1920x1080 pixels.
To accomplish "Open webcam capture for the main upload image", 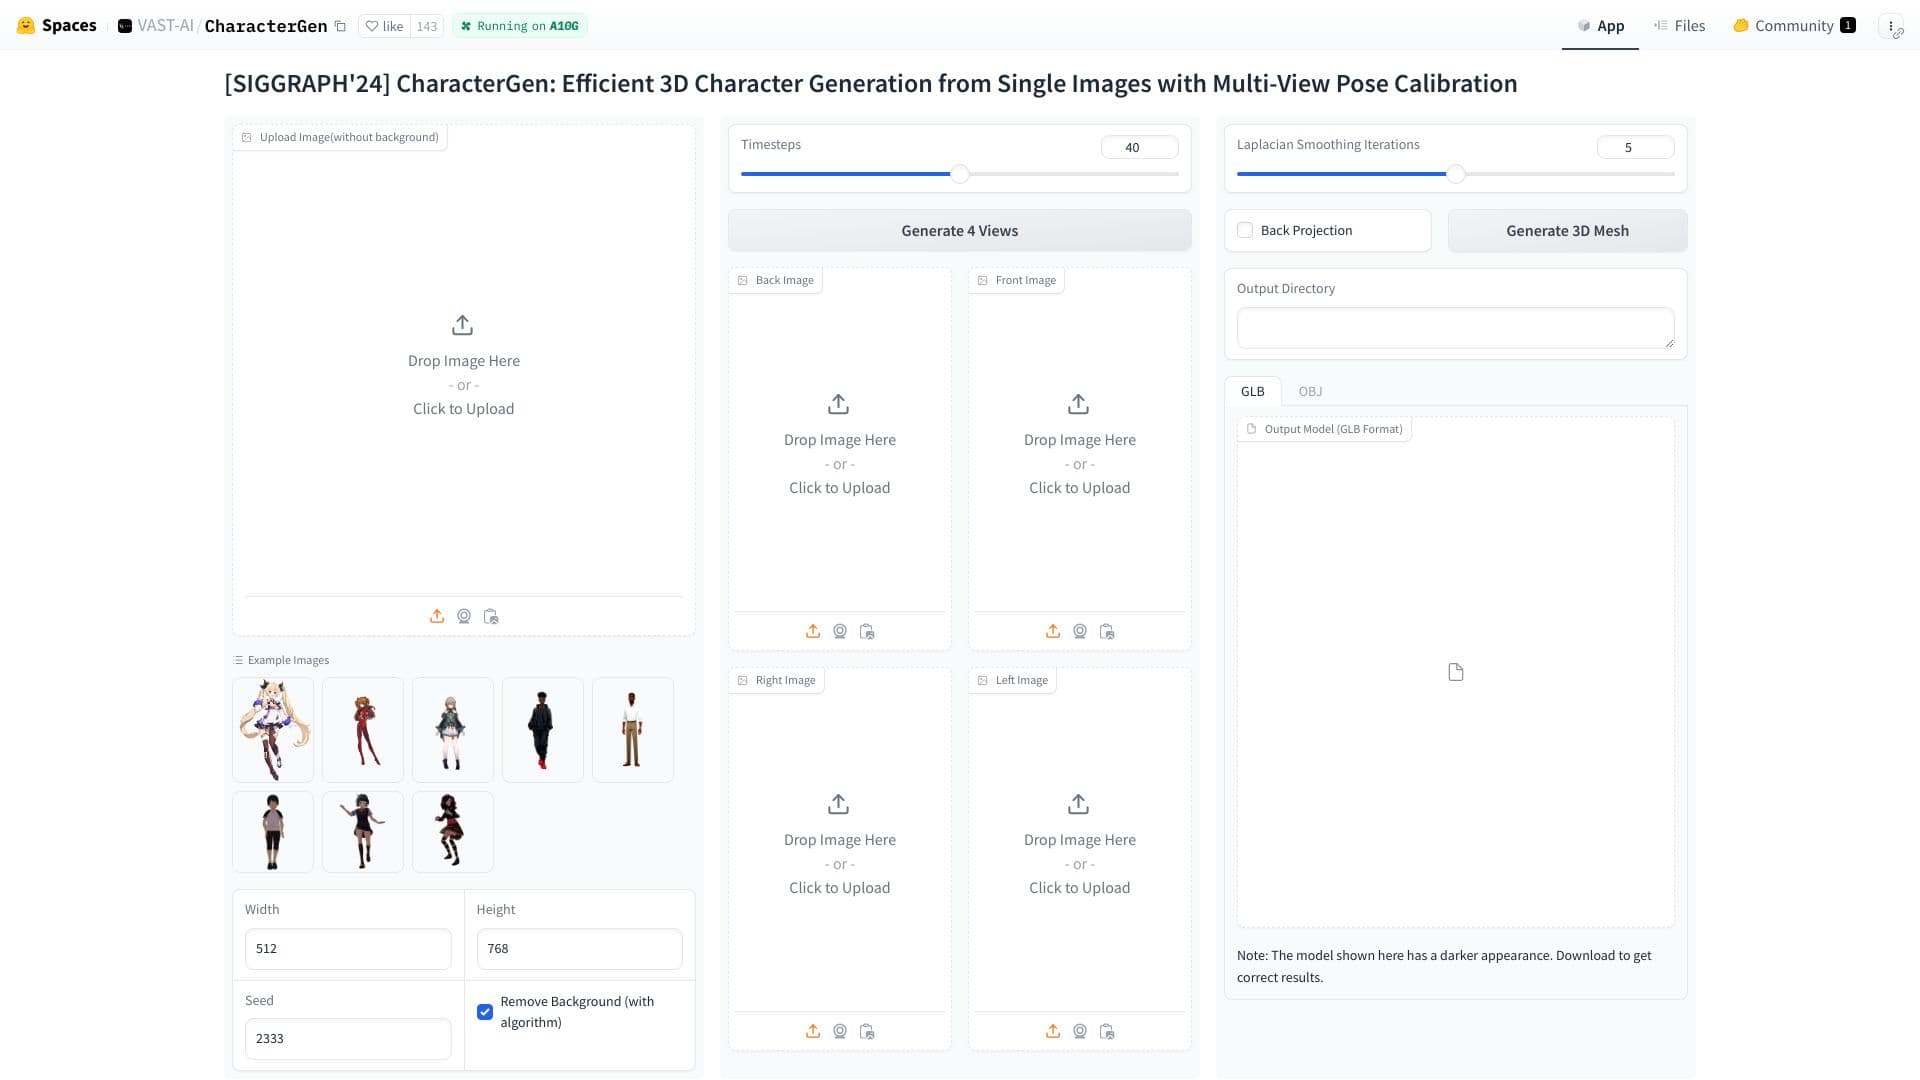I will (464, 616).
